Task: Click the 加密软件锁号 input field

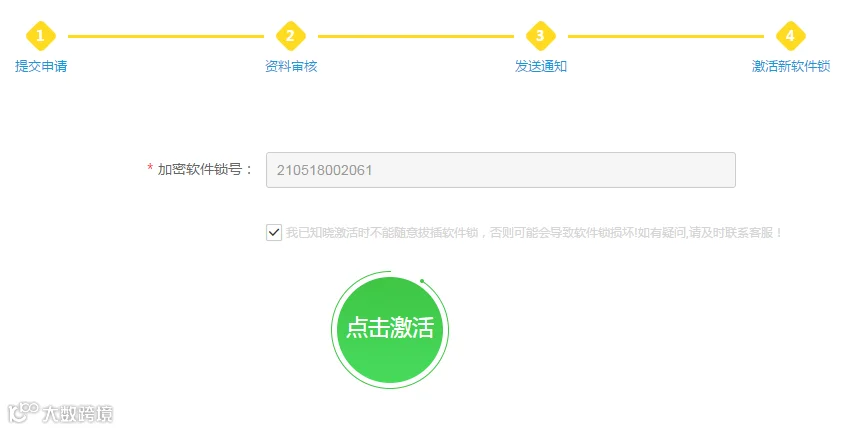Action: click(501, 170)
